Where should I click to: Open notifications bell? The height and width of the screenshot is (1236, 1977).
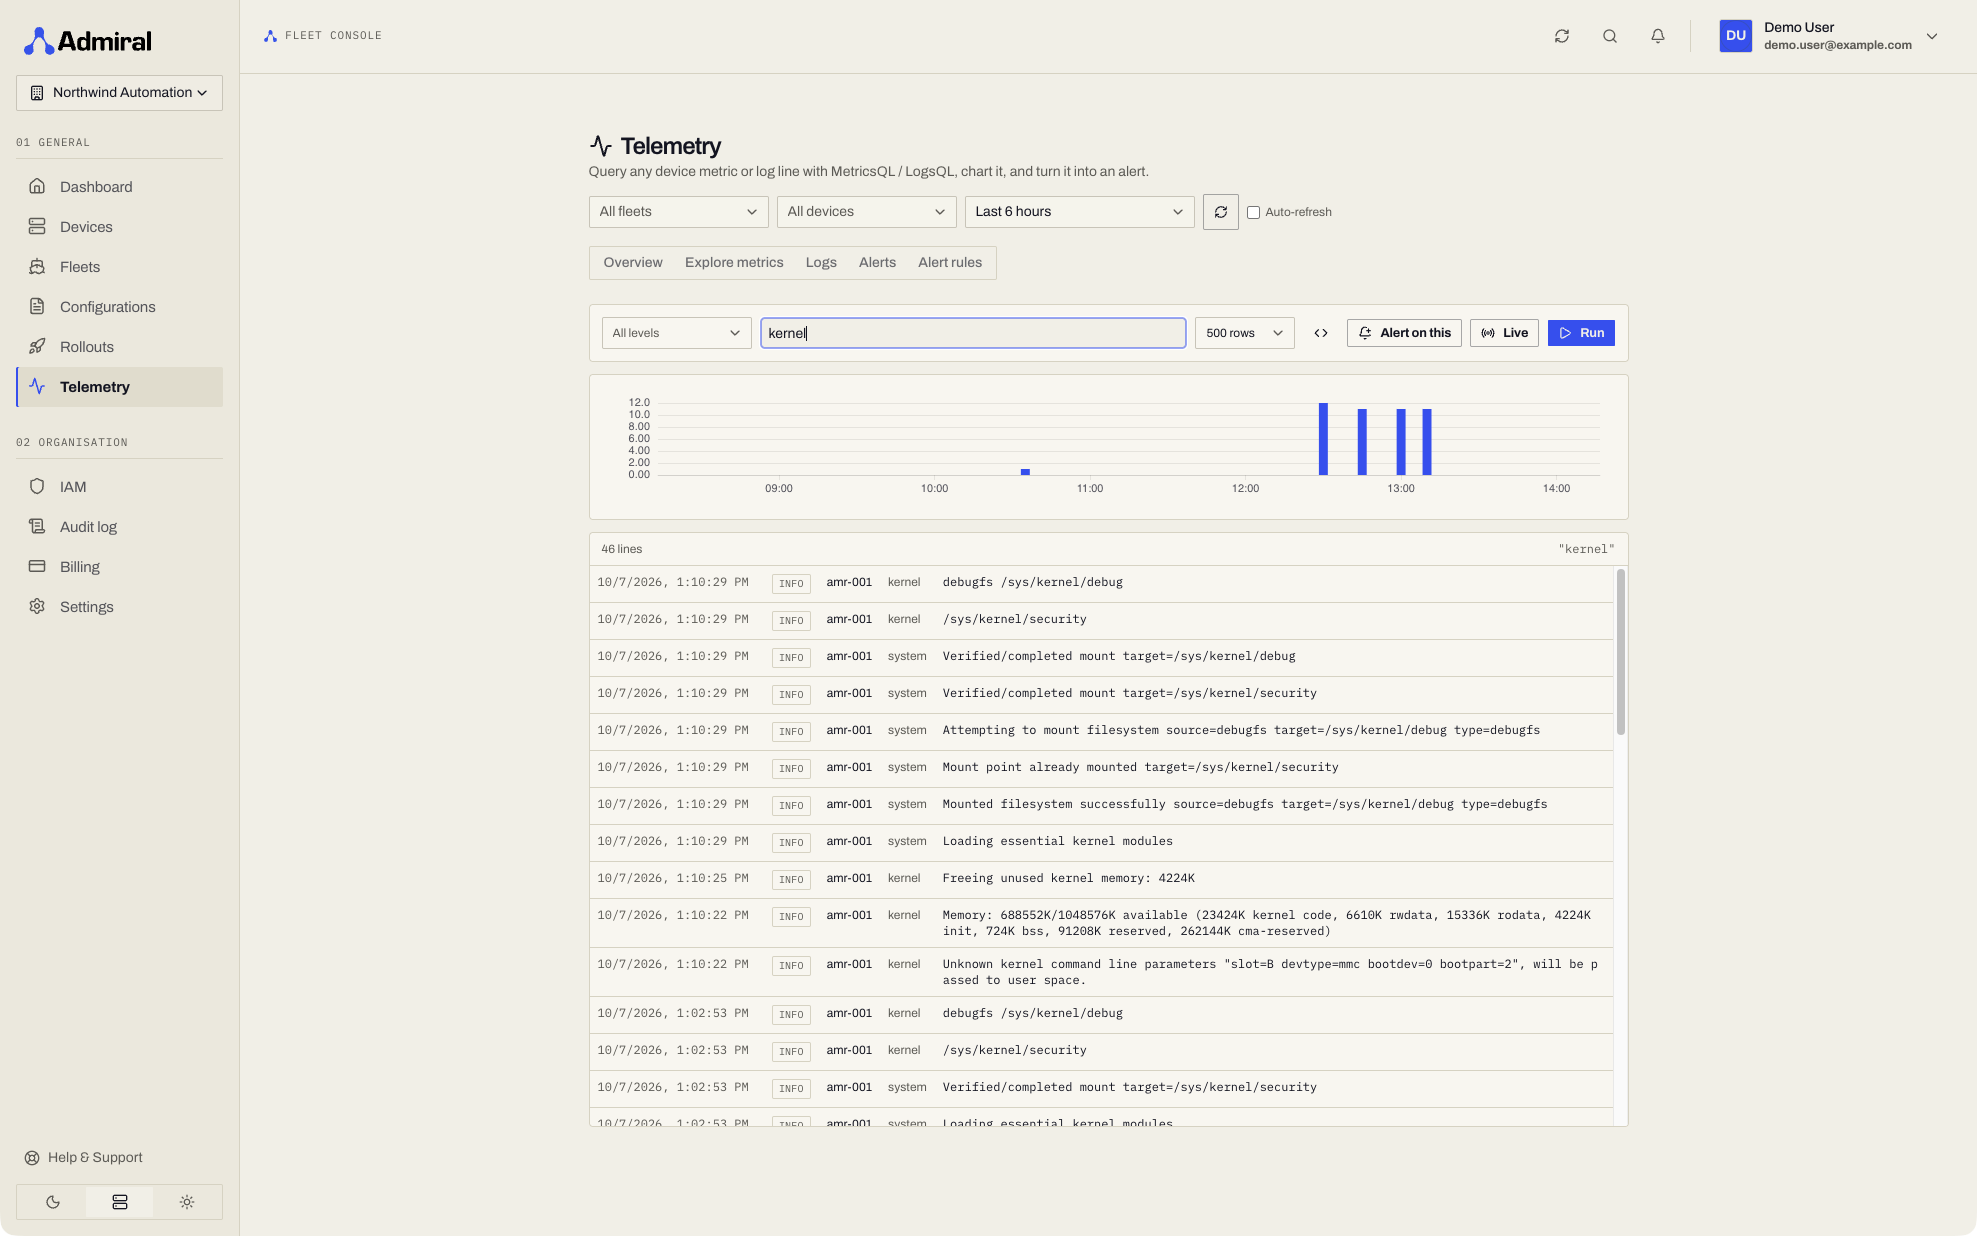[1658, 36]
